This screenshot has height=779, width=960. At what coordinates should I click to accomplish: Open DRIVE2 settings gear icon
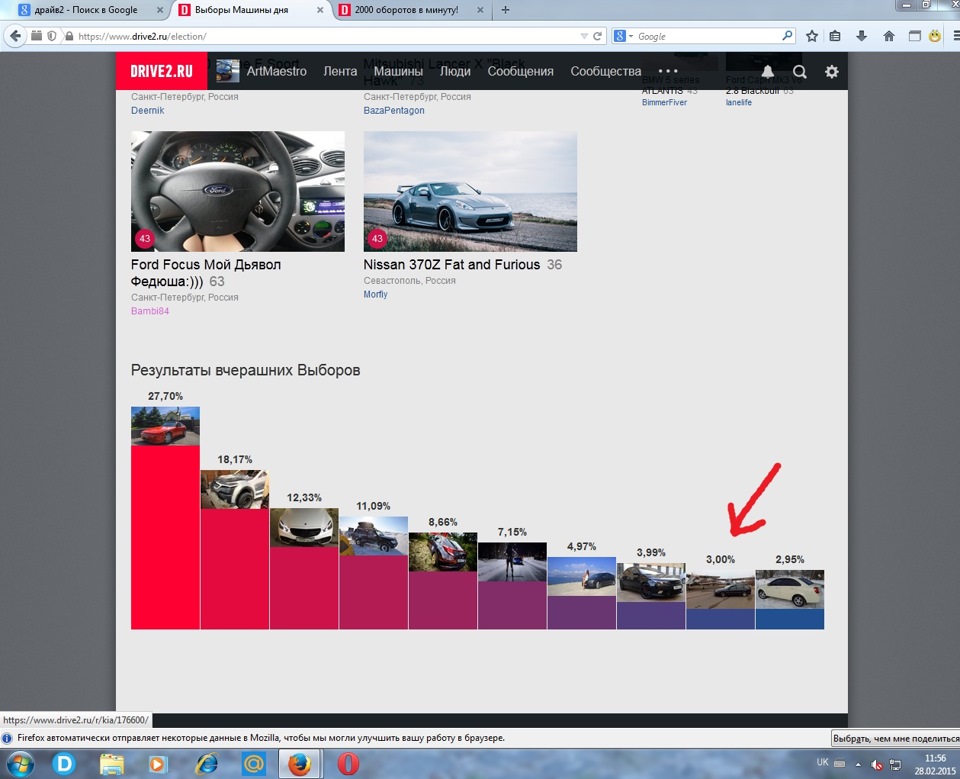pos(831,72)
